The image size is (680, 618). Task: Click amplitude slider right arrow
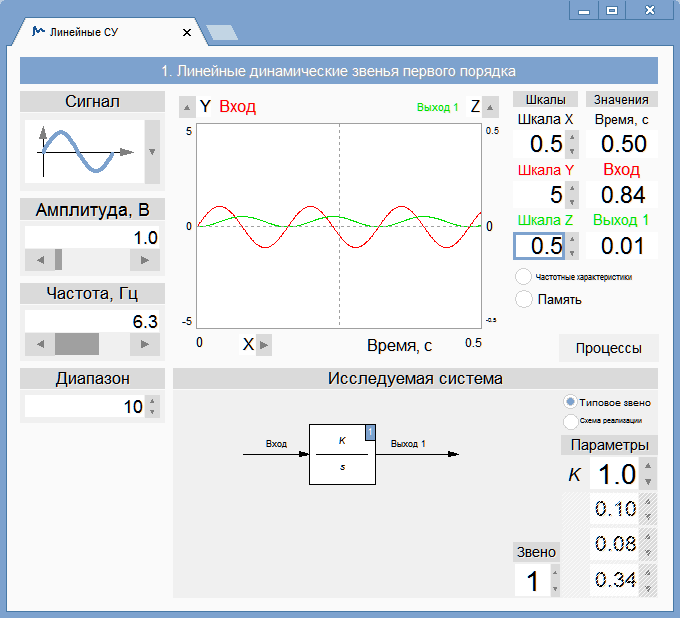(x=146, y=260)
